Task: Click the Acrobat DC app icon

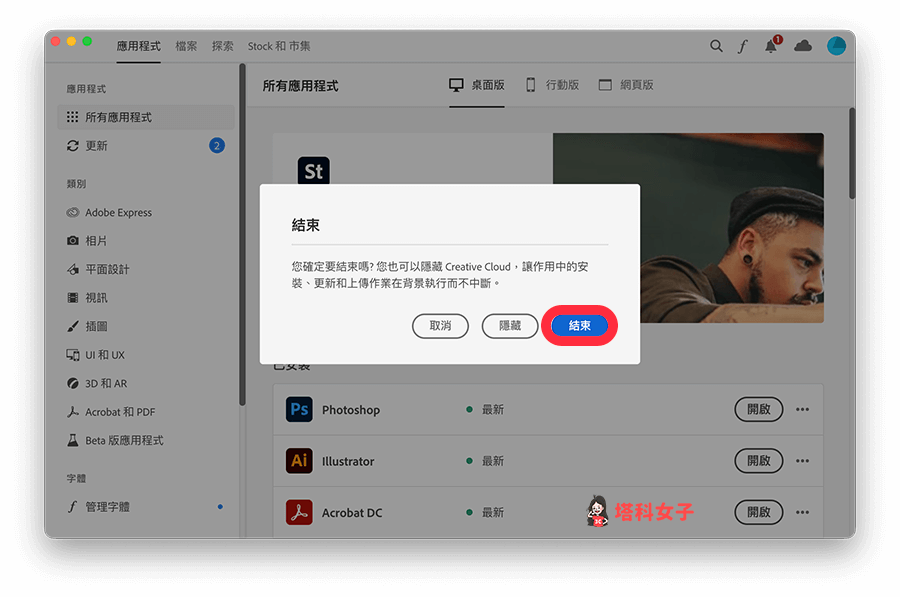Action: coord(299,512)
